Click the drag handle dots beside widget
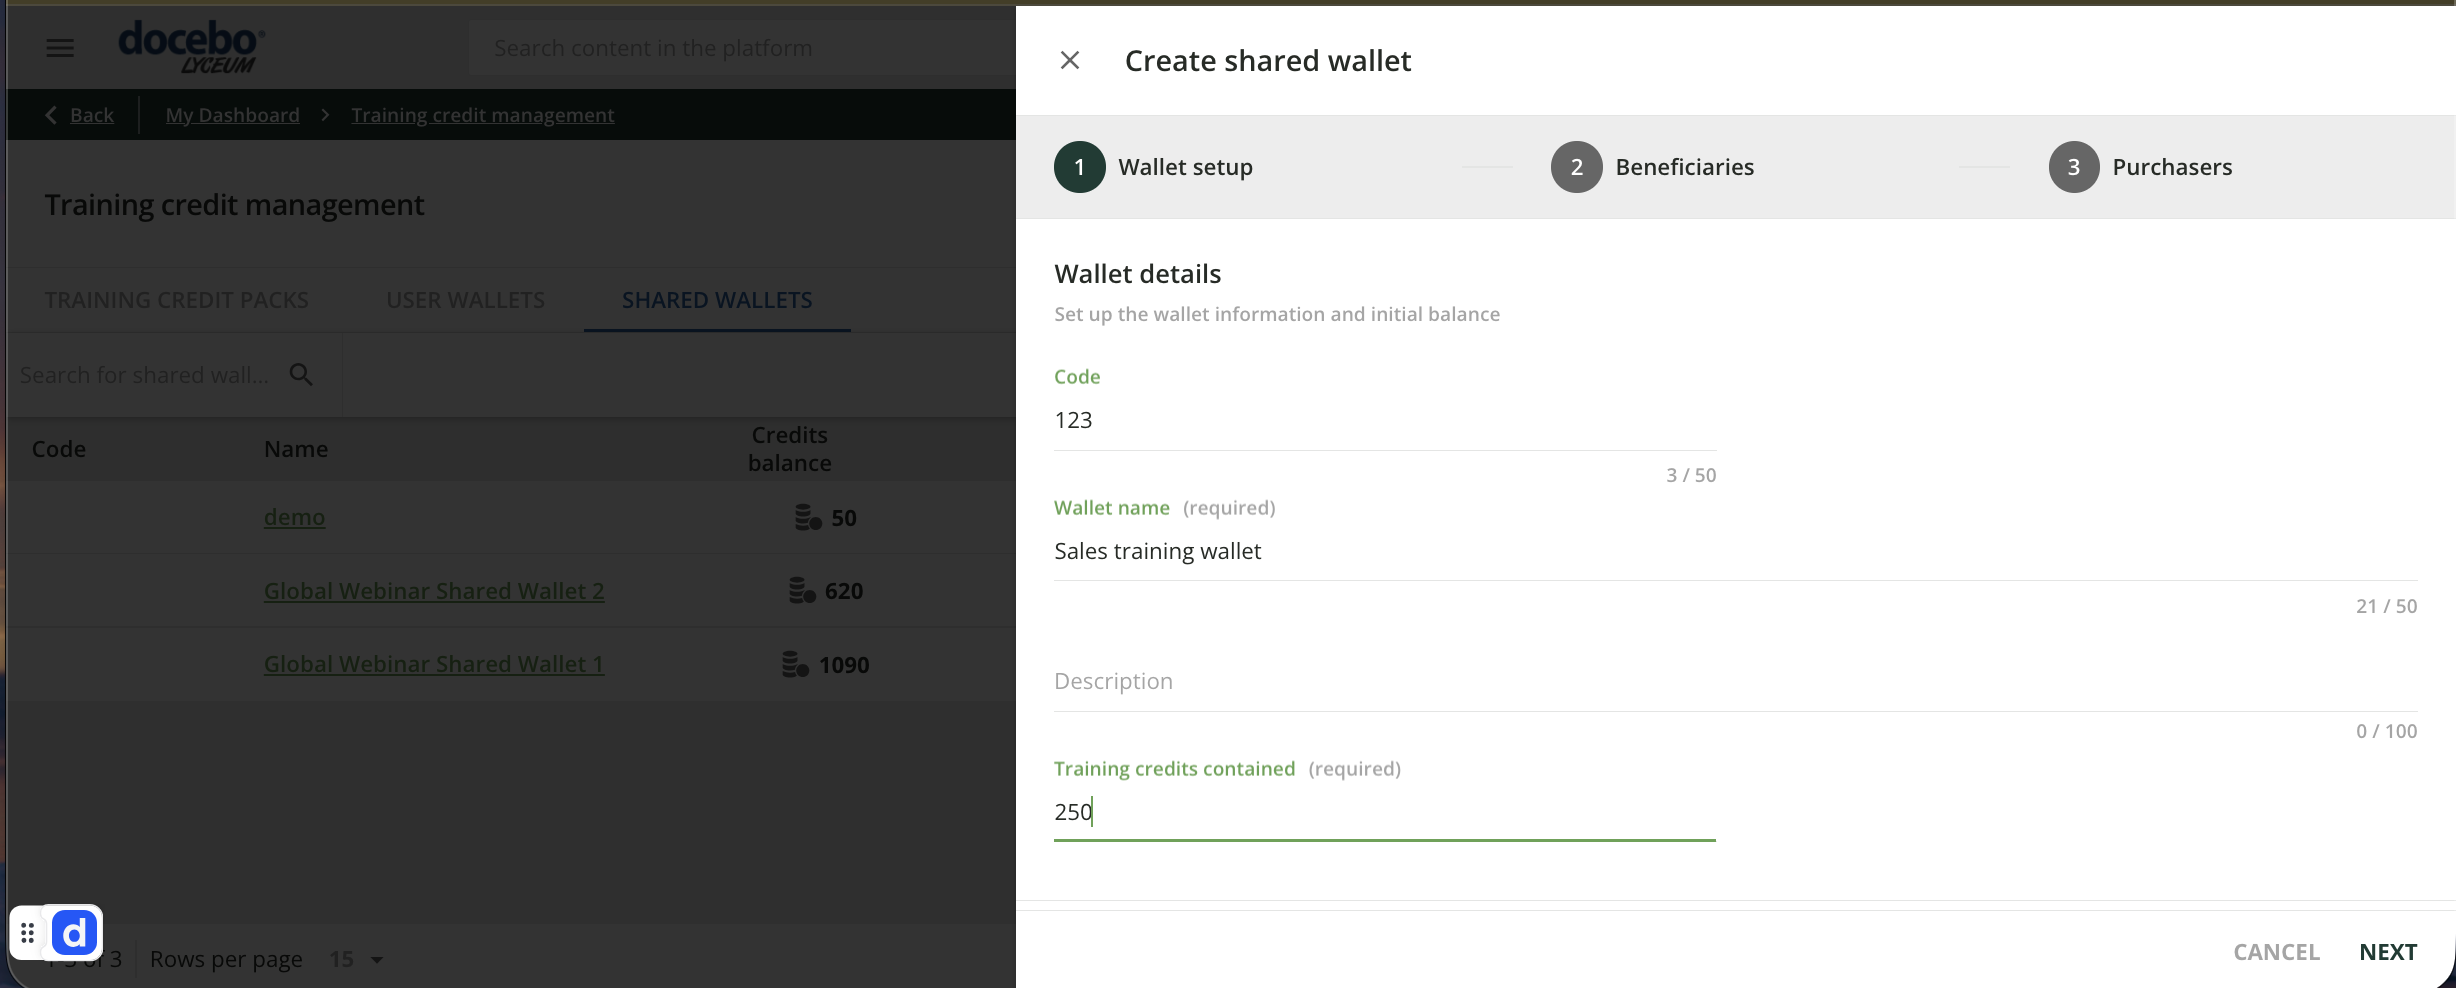2456x988 pixels. pyautogui.click(x=28, y=934)
